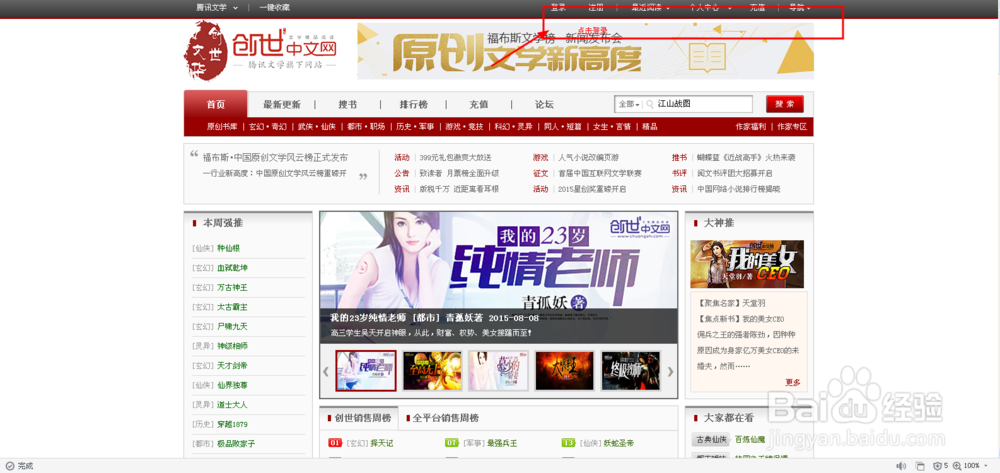Viewport: 1000px width, 473px height.
Task: Click the 我的美女CEO cover image
Action: point(747,264)
